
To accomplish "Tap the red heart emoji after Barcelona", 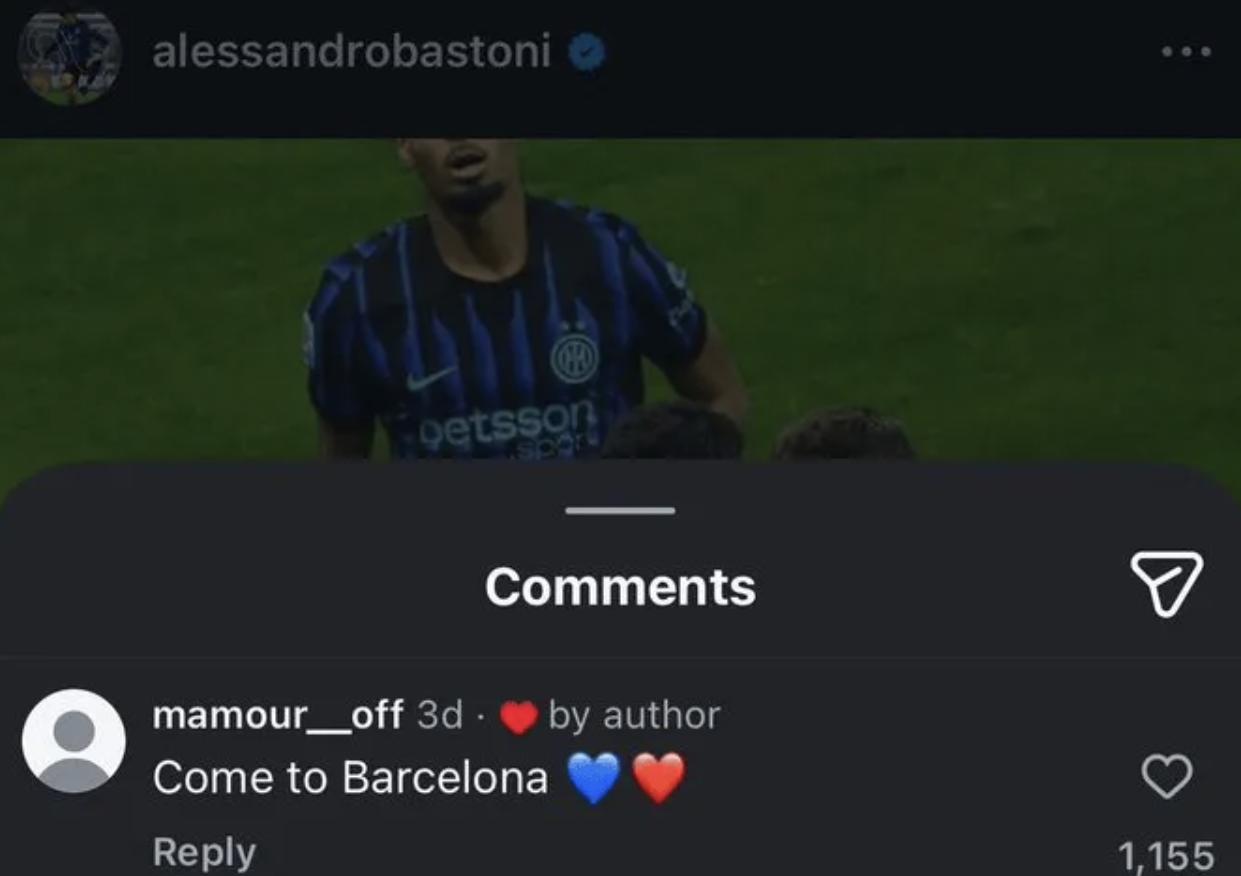I will click(x=659, y=778).
